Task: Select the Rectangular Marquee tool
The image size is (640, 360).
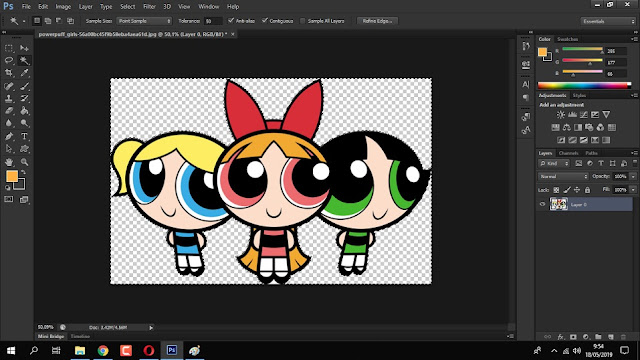Action: (x=9, y=48)
